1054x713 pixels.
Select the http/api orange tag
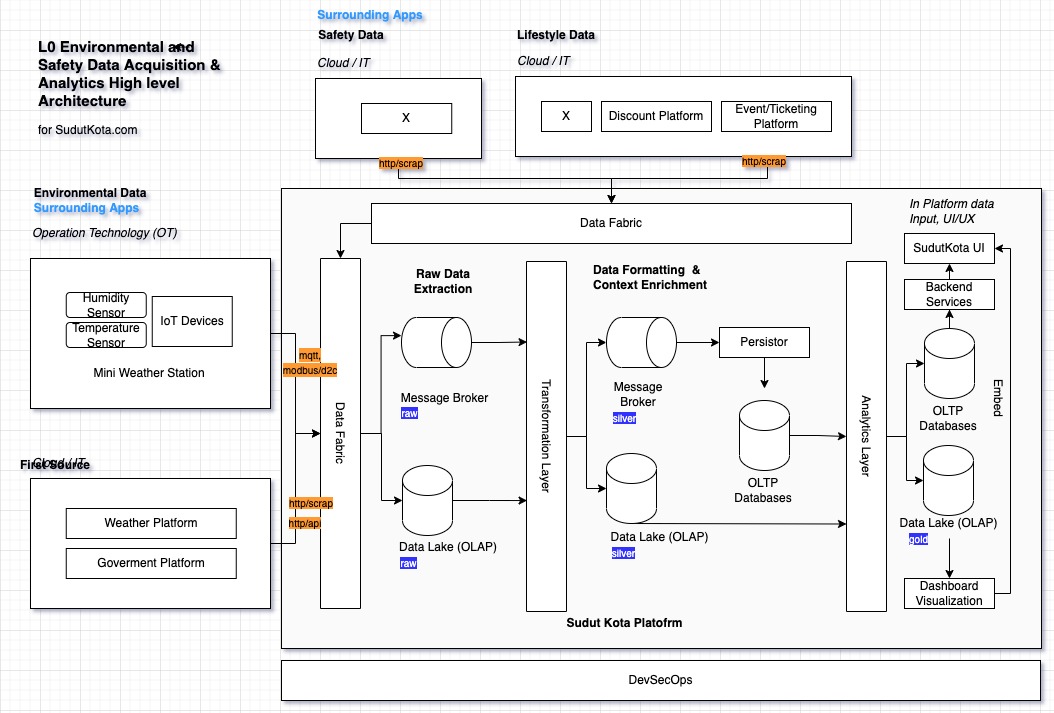305,523
